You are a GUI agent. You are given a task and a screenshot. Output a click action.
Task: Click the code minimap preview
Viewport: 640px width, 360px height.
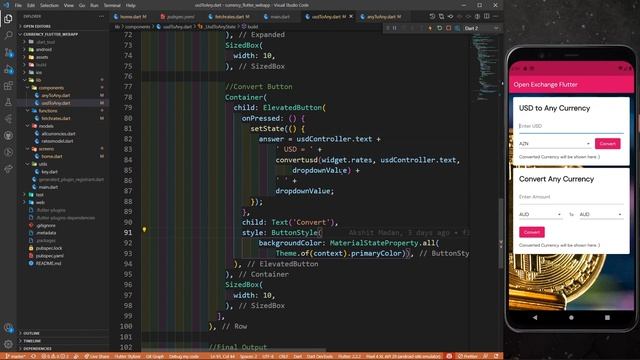pyautogui.click(x=484, y=67)
